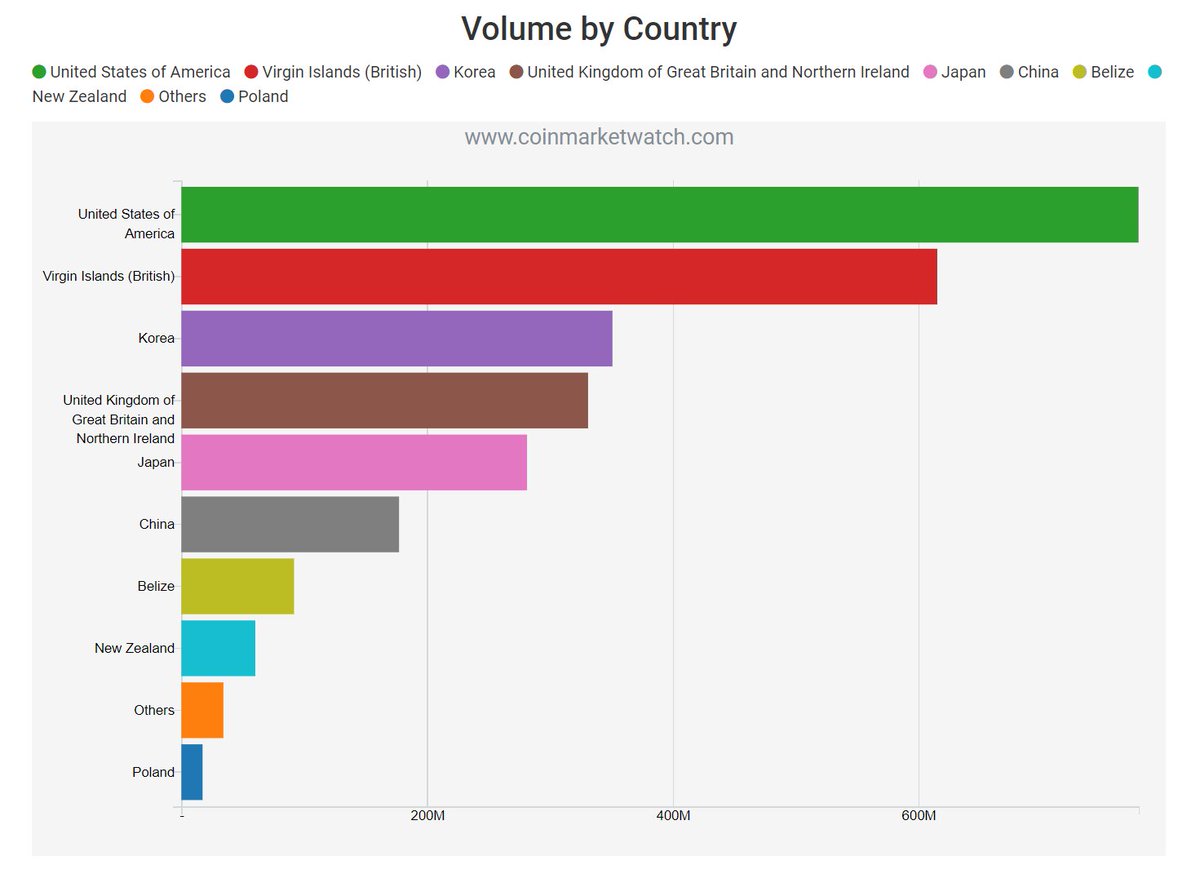The height and width of the screenshot is (896, 1200).
Task: Click the pink Japan bar
Action: [354, 462]
